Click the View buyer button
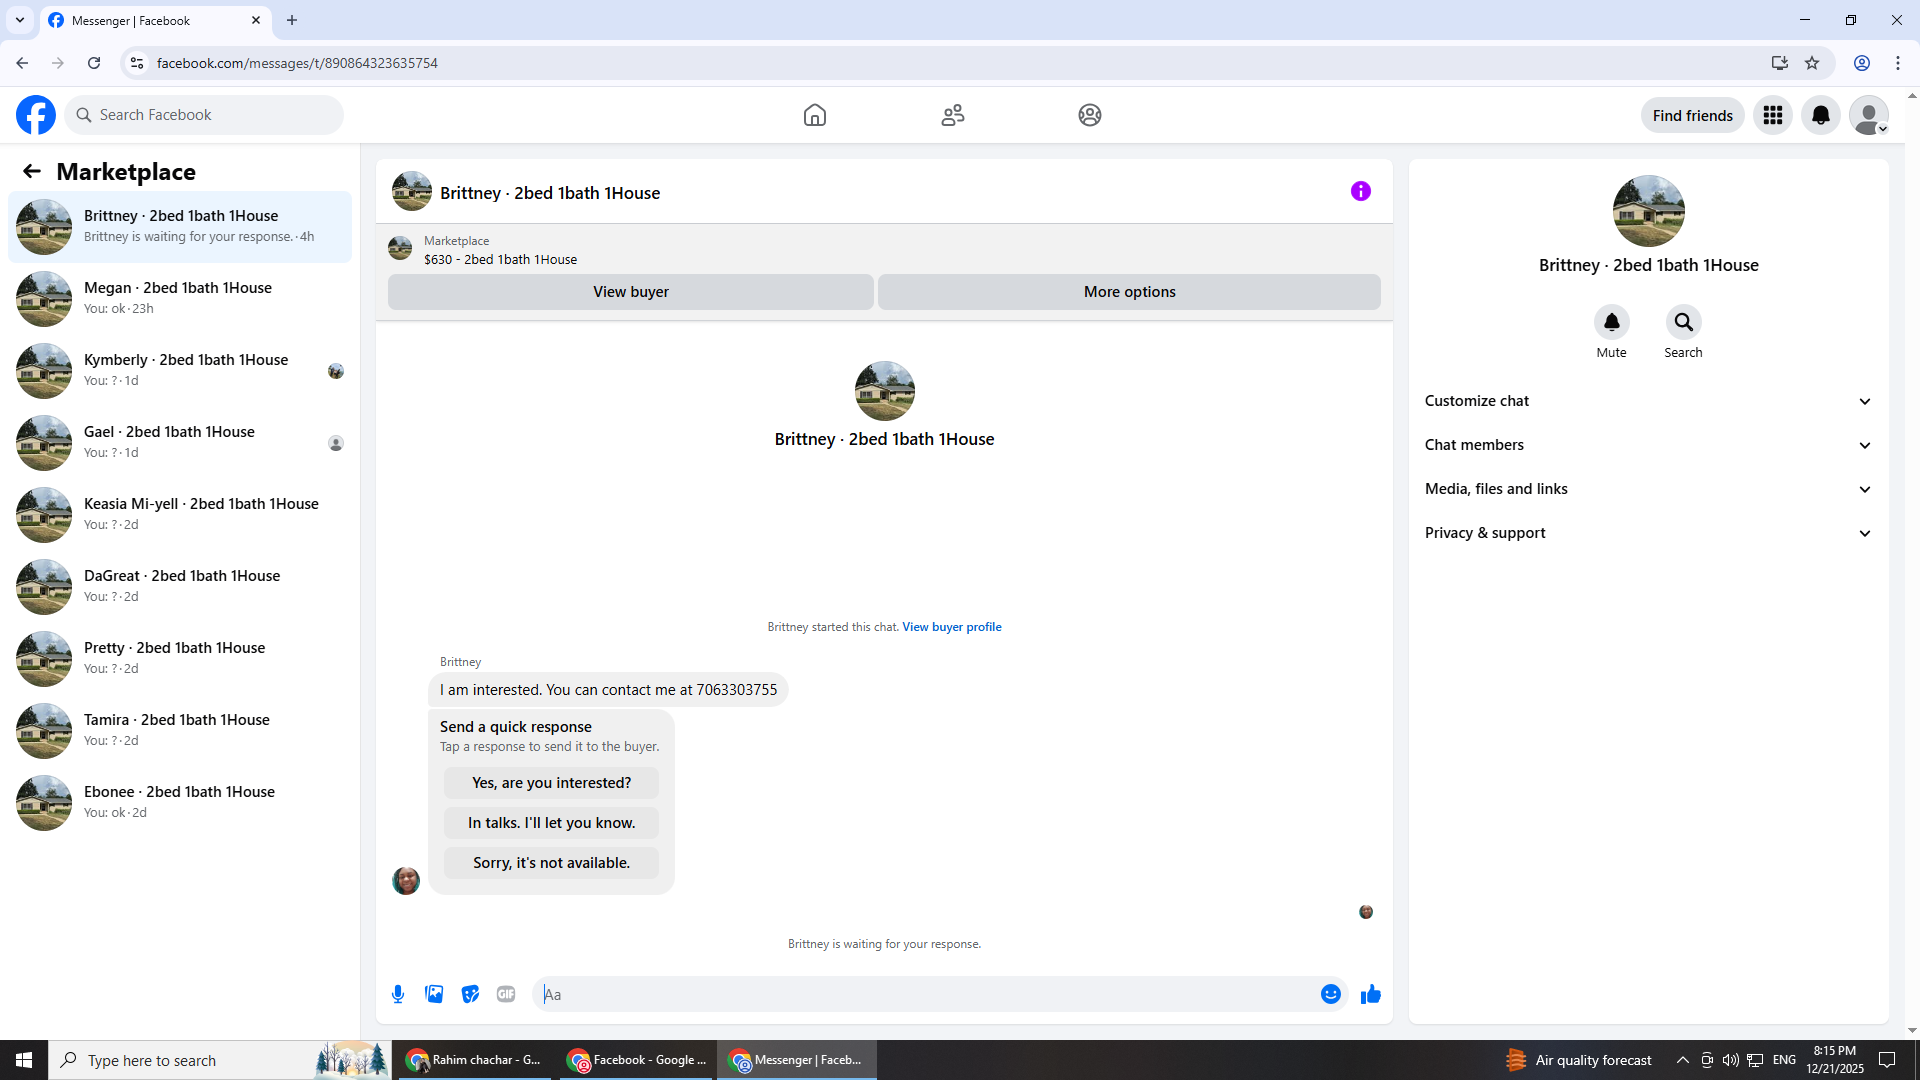 pos(630,292)
